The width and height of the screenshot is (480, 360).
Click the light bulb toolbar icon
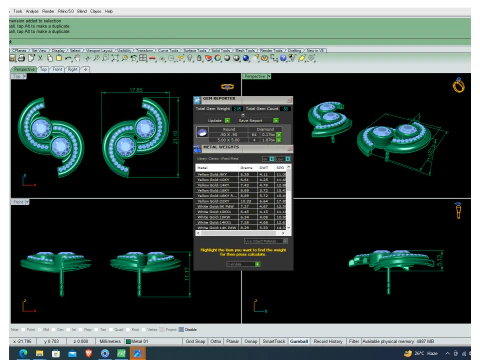coord(190,58)
